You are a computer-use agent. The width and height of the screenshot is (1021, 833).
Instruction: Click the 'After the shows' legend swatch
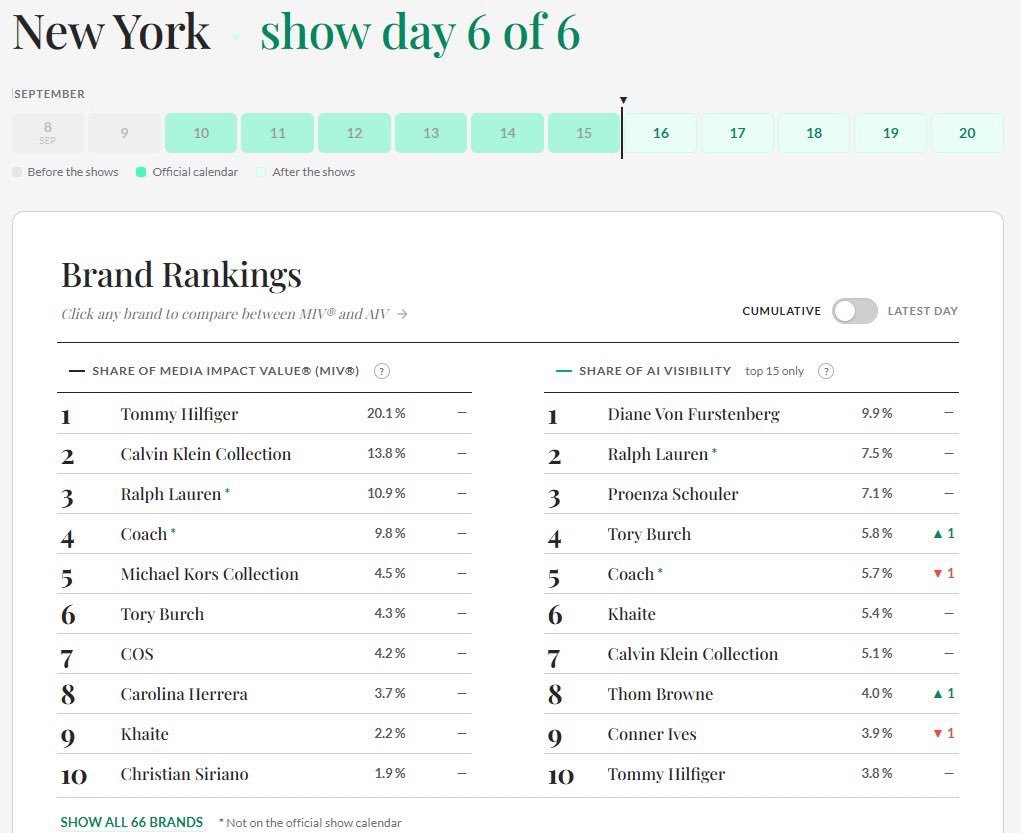(x=261, y=172)
